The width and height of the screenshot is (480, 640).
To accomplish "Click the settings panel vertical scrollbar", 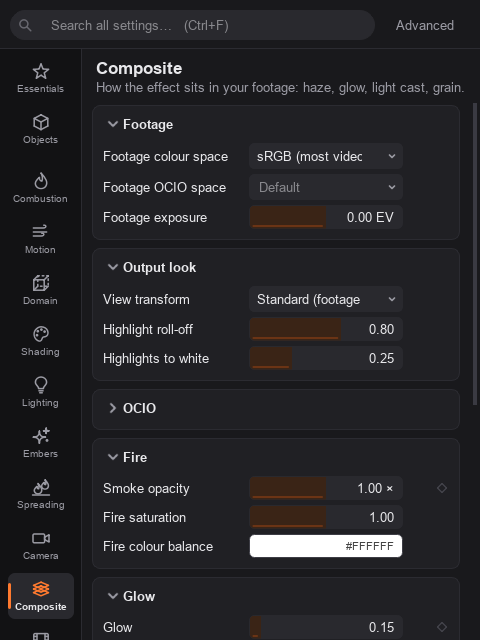I will pyautogui.click(x=475, y=253).
